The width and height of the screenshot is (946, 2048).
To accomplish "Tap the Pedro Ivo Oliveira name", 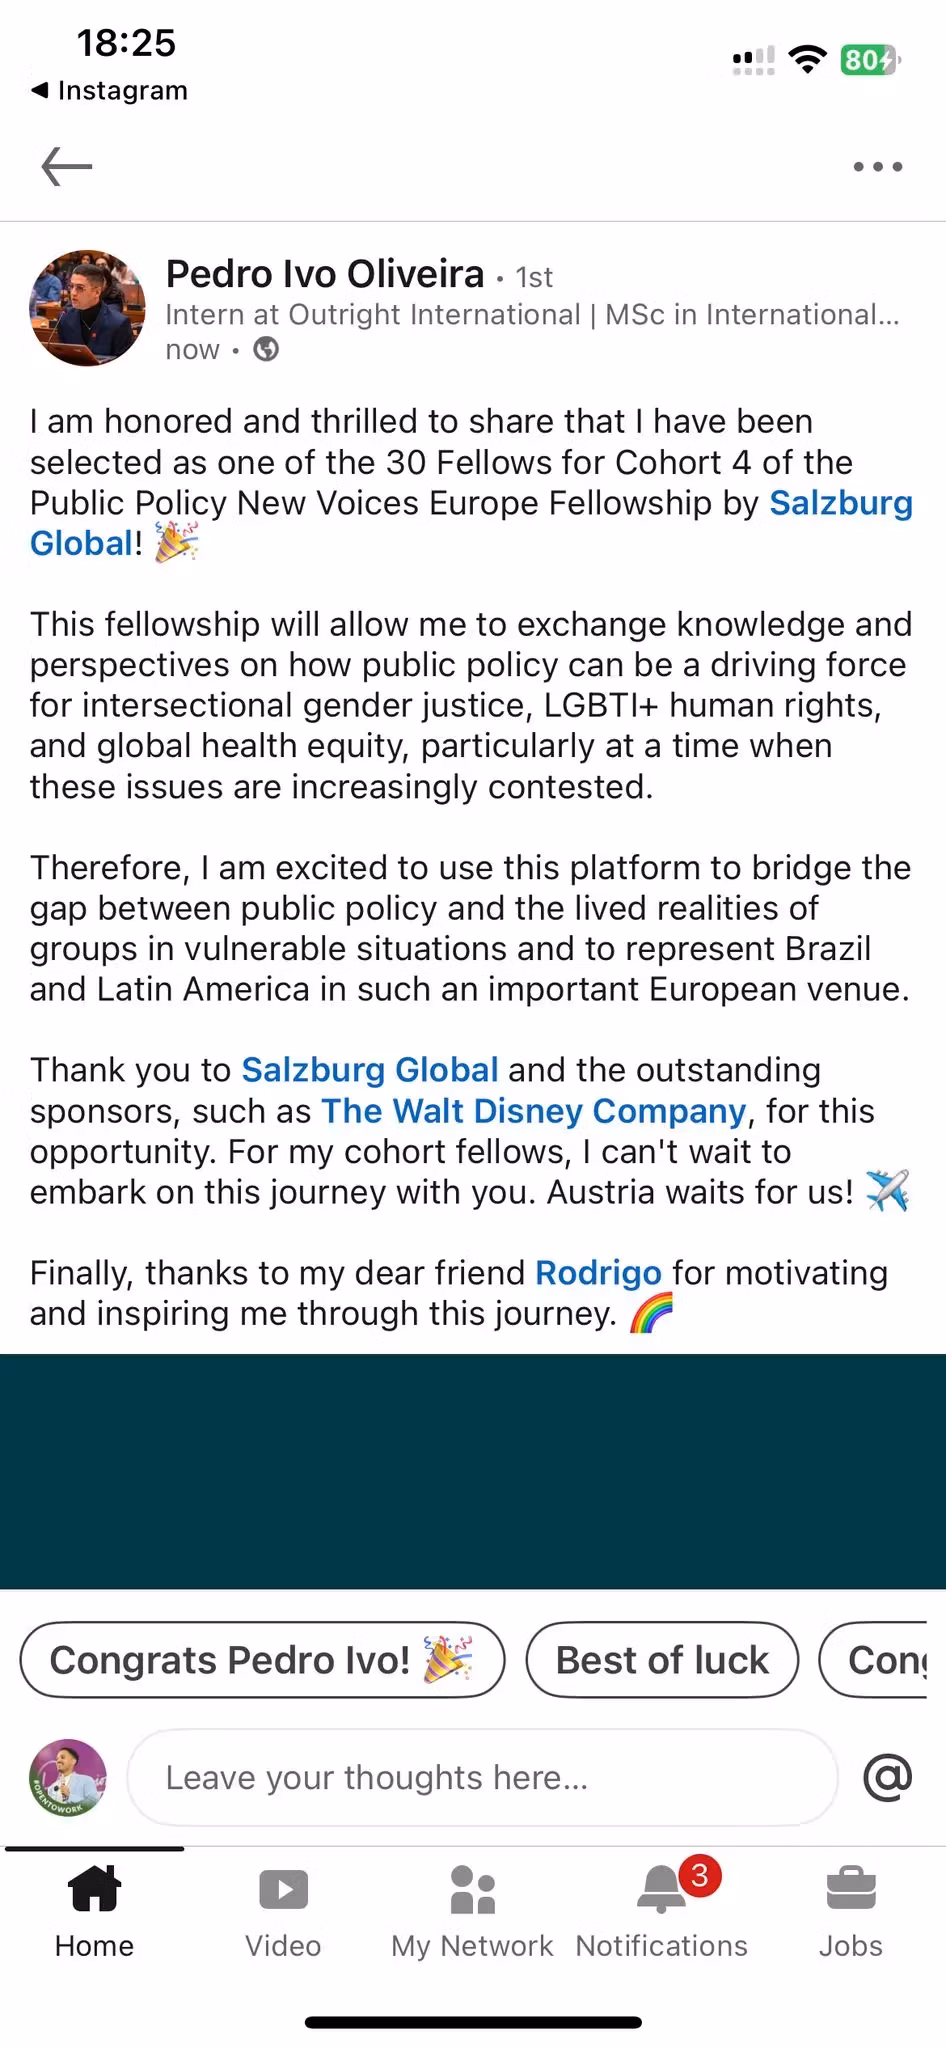I will pyautogui.click(x=325, y=274).
